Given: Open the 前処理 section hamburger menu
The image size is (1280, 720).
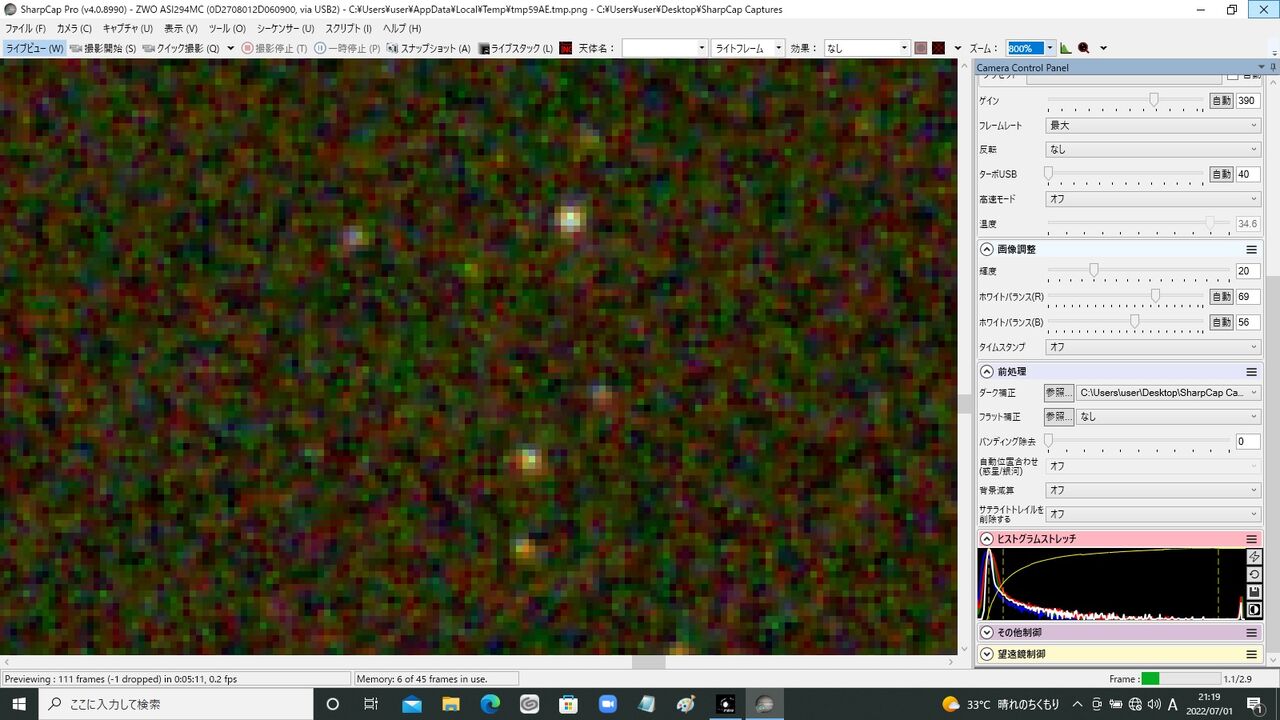Looking at the screenshot, I should tap(1251, 372).
